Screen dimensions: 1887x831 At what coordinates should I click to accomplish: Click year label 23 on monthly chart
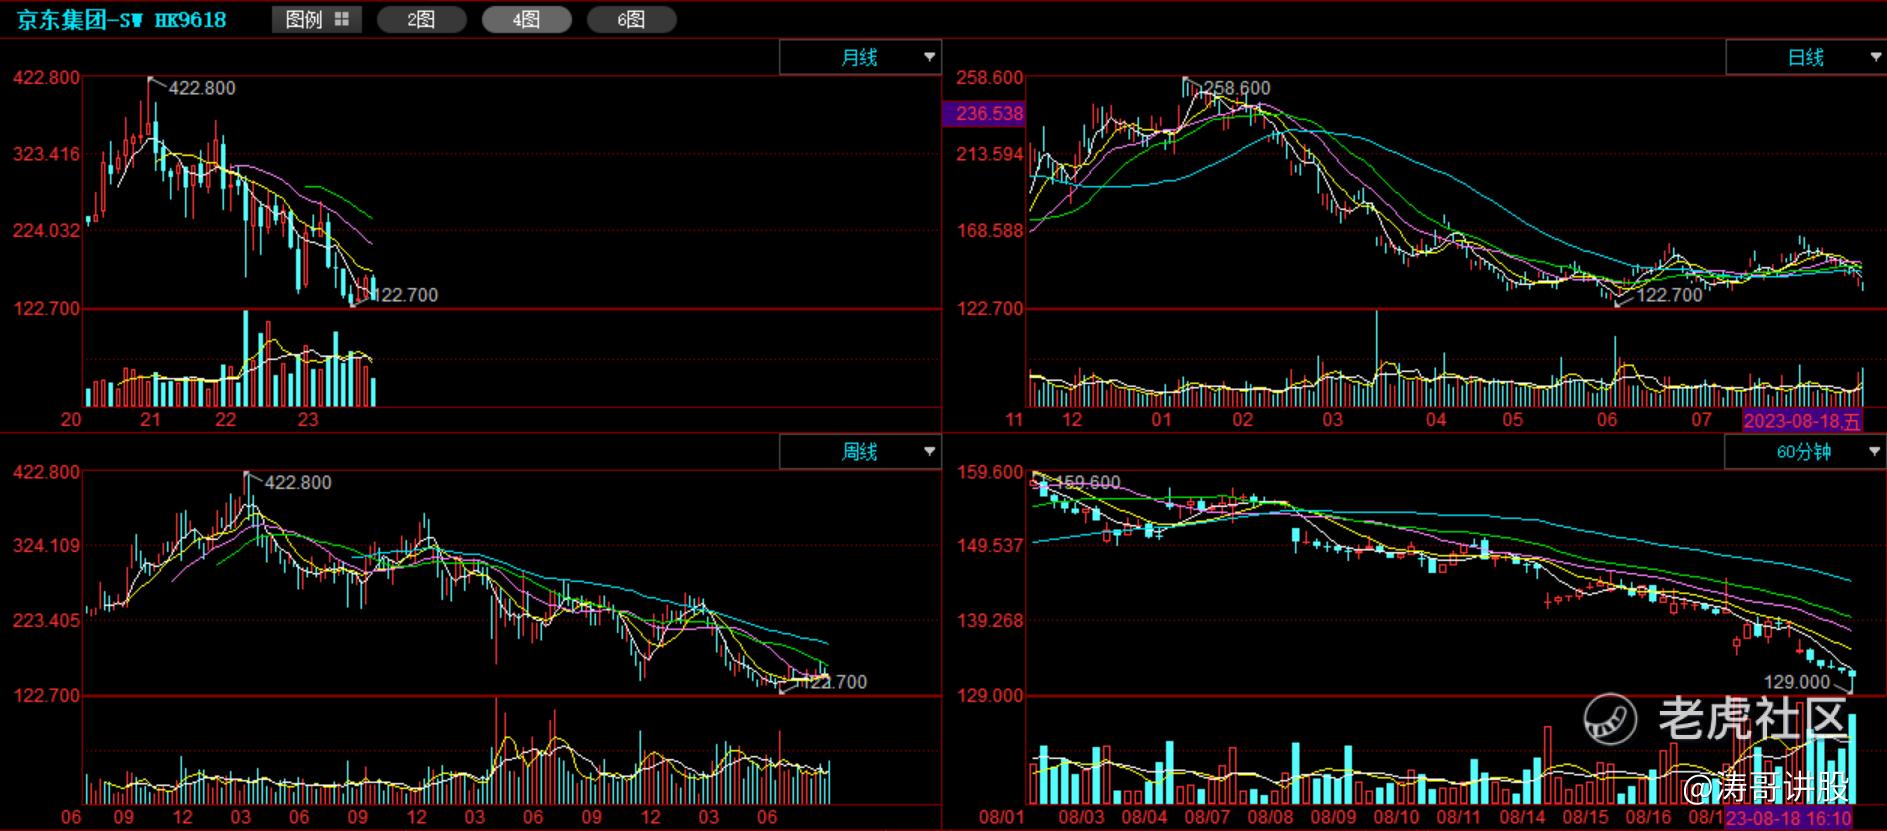coord(308,420)
